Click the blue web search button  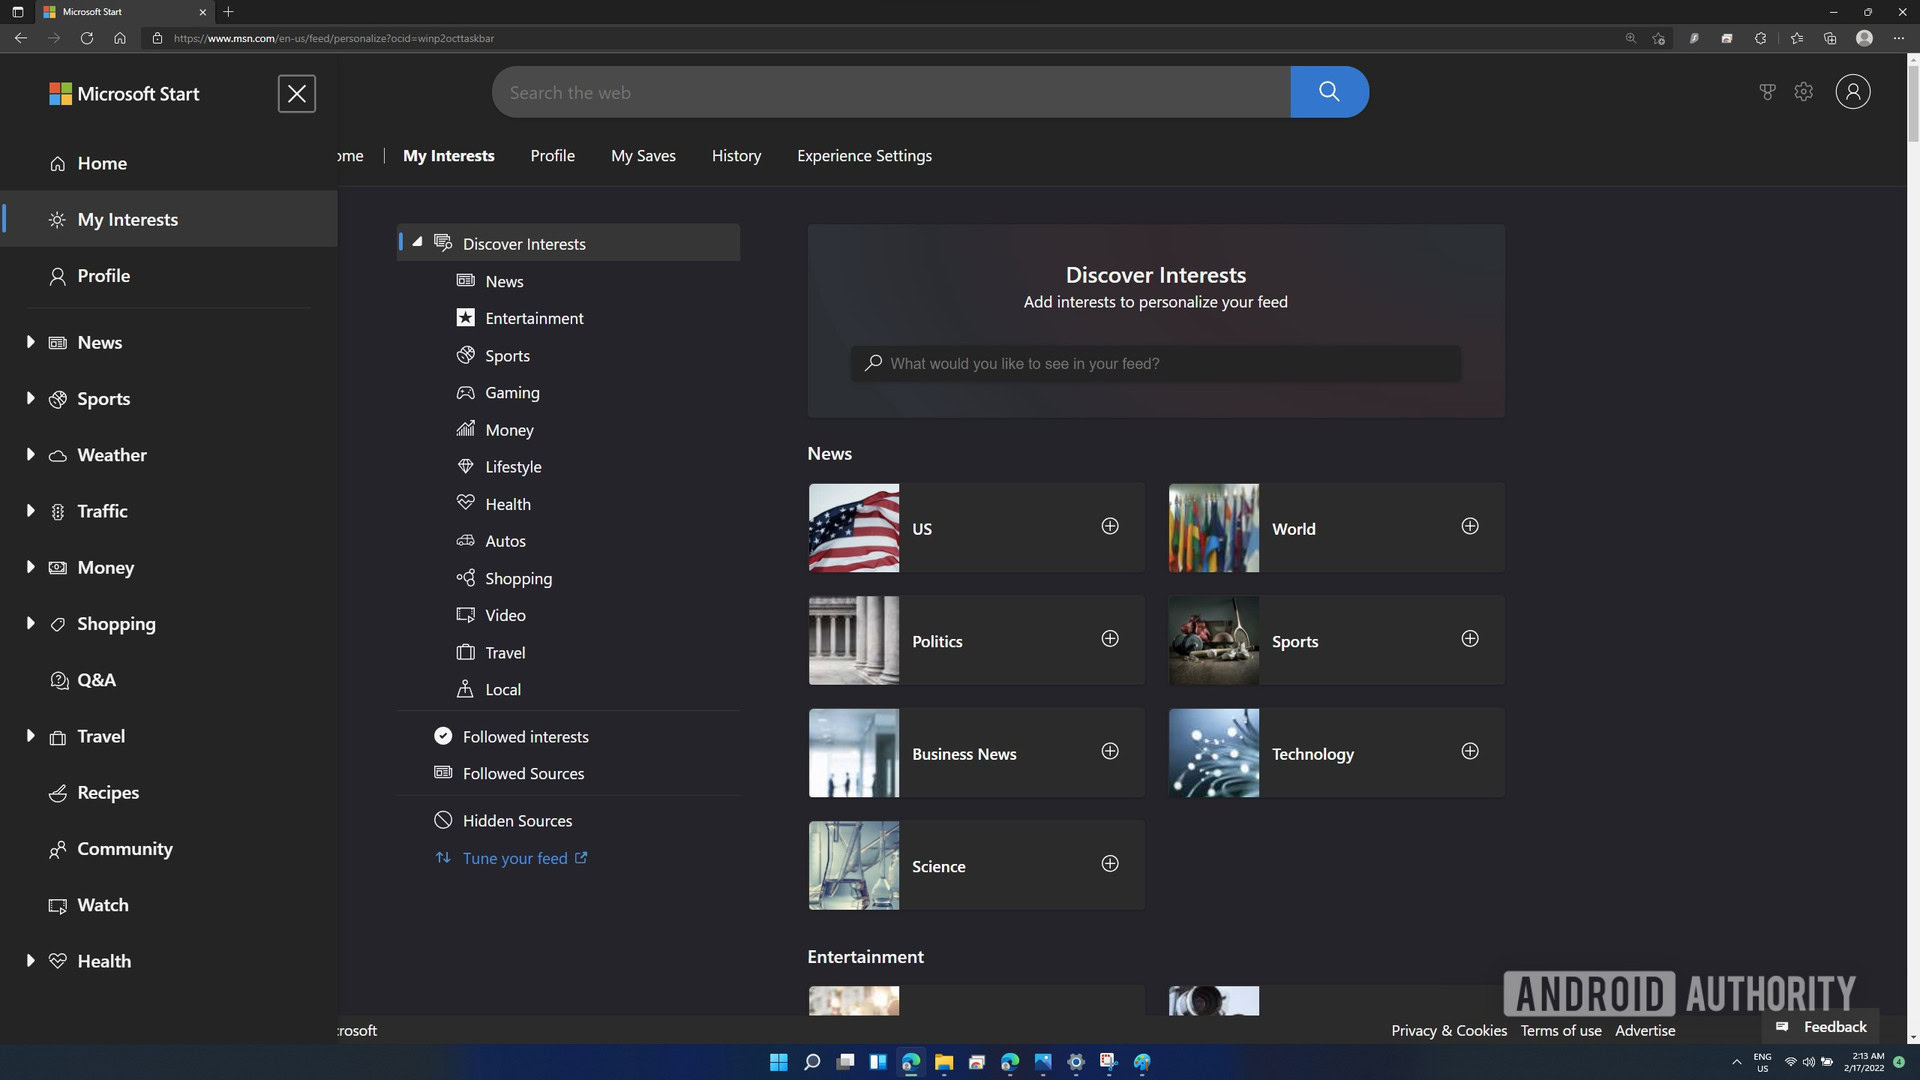click(x=1328, y=92)
